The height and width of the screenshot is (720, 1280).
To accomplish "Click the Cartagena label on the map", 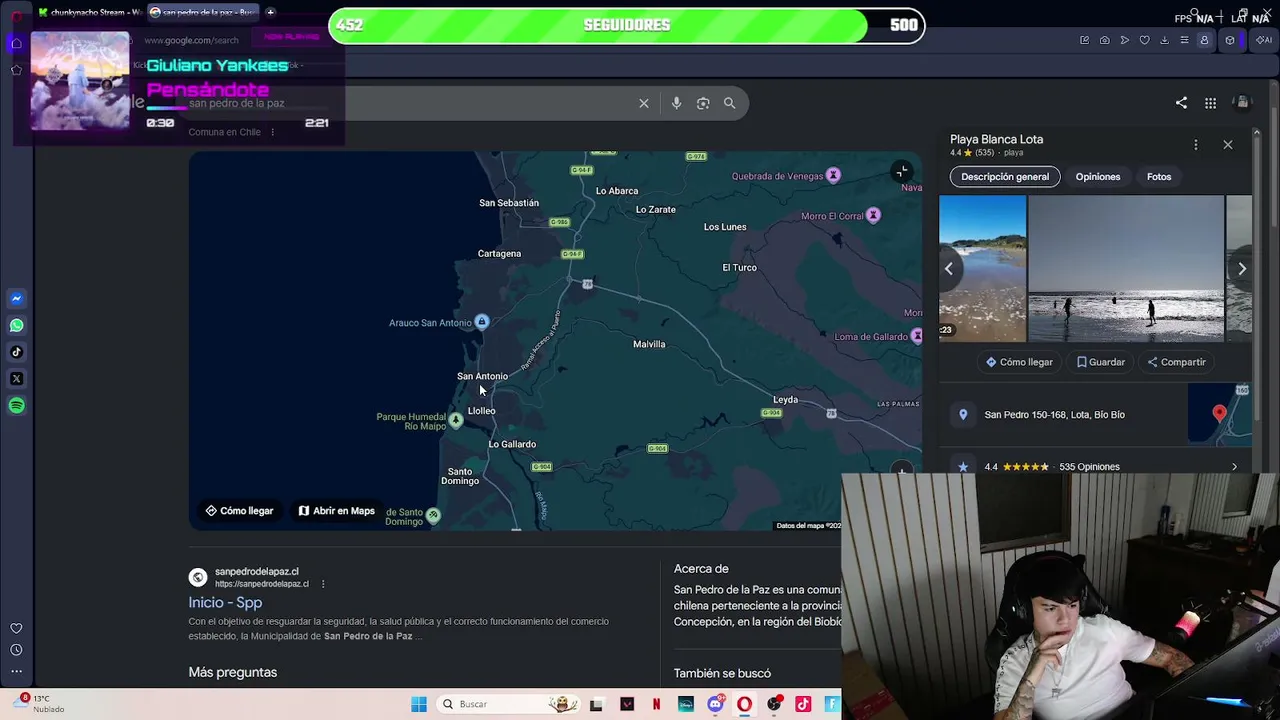I will (x=499, y=254).
